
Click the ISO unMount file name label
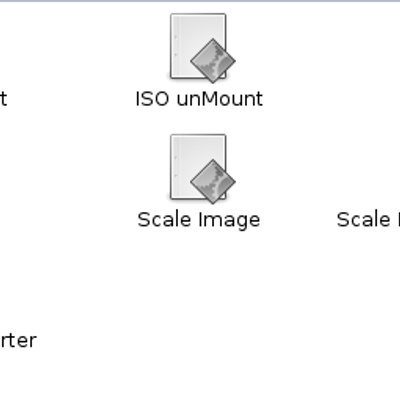199,99
